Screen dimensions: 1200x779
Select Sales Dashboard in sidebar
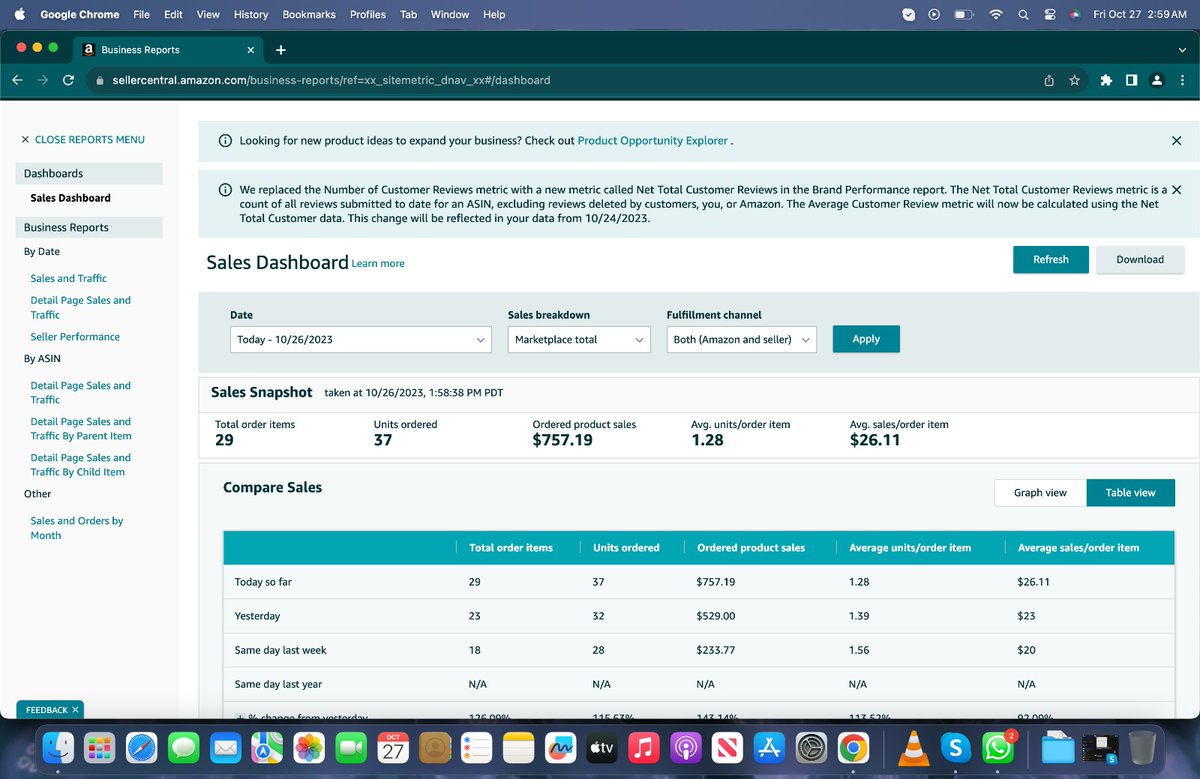tap(70, 198)
